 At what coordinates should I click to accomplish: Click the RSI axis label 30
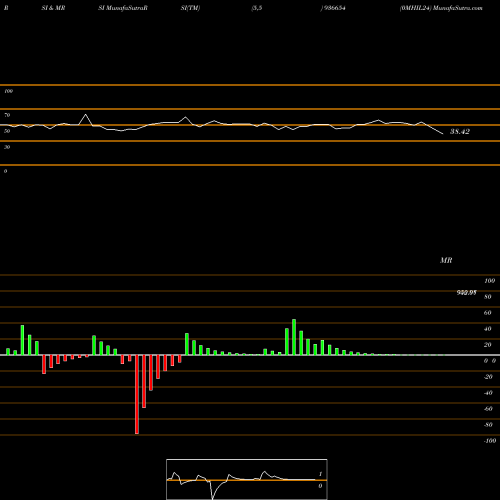click(7, 147)
